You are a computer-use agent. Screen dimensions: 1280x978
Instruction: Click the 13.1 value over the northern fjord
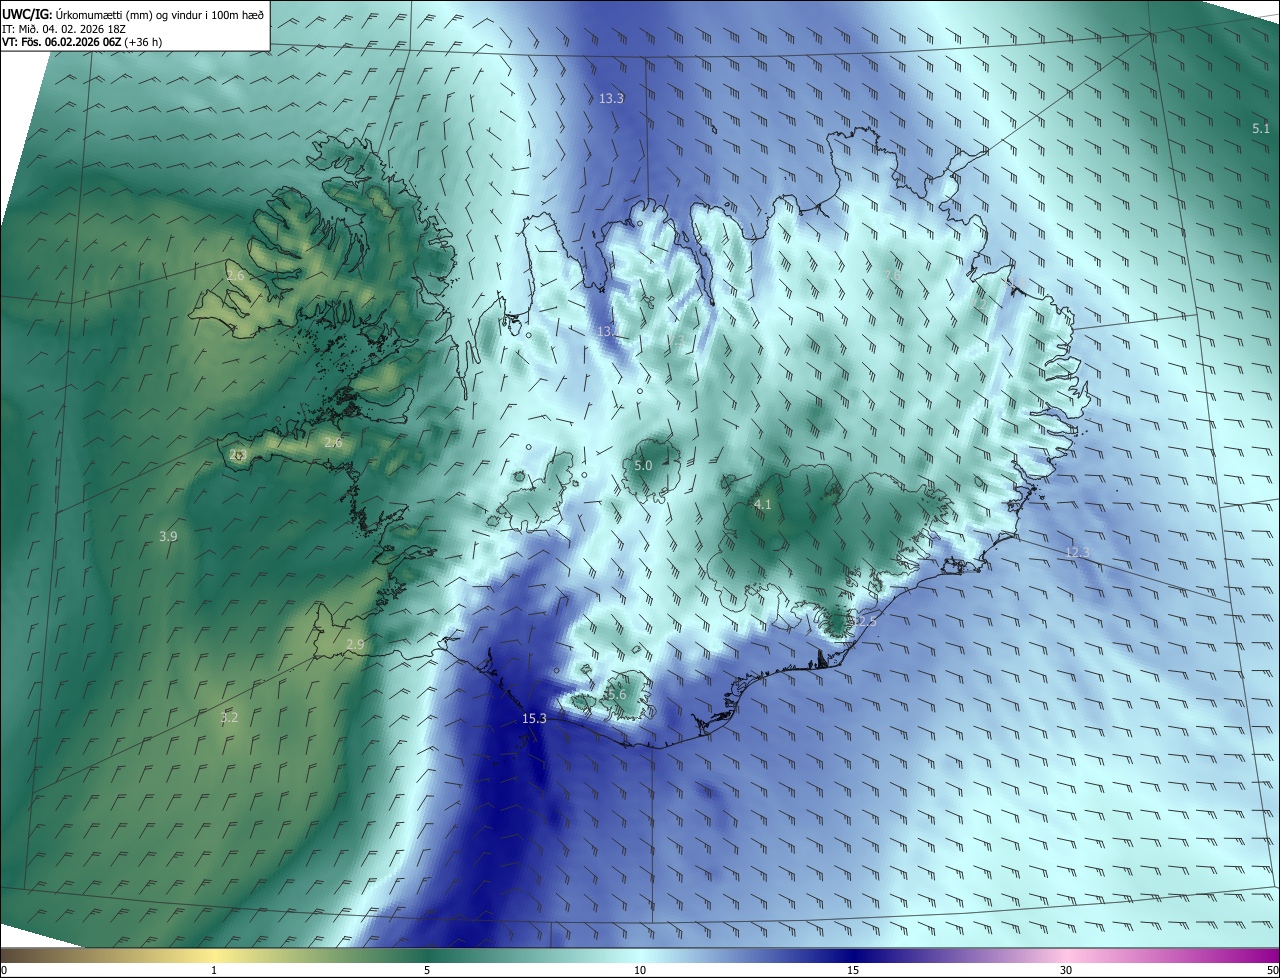tap(609, 330)
